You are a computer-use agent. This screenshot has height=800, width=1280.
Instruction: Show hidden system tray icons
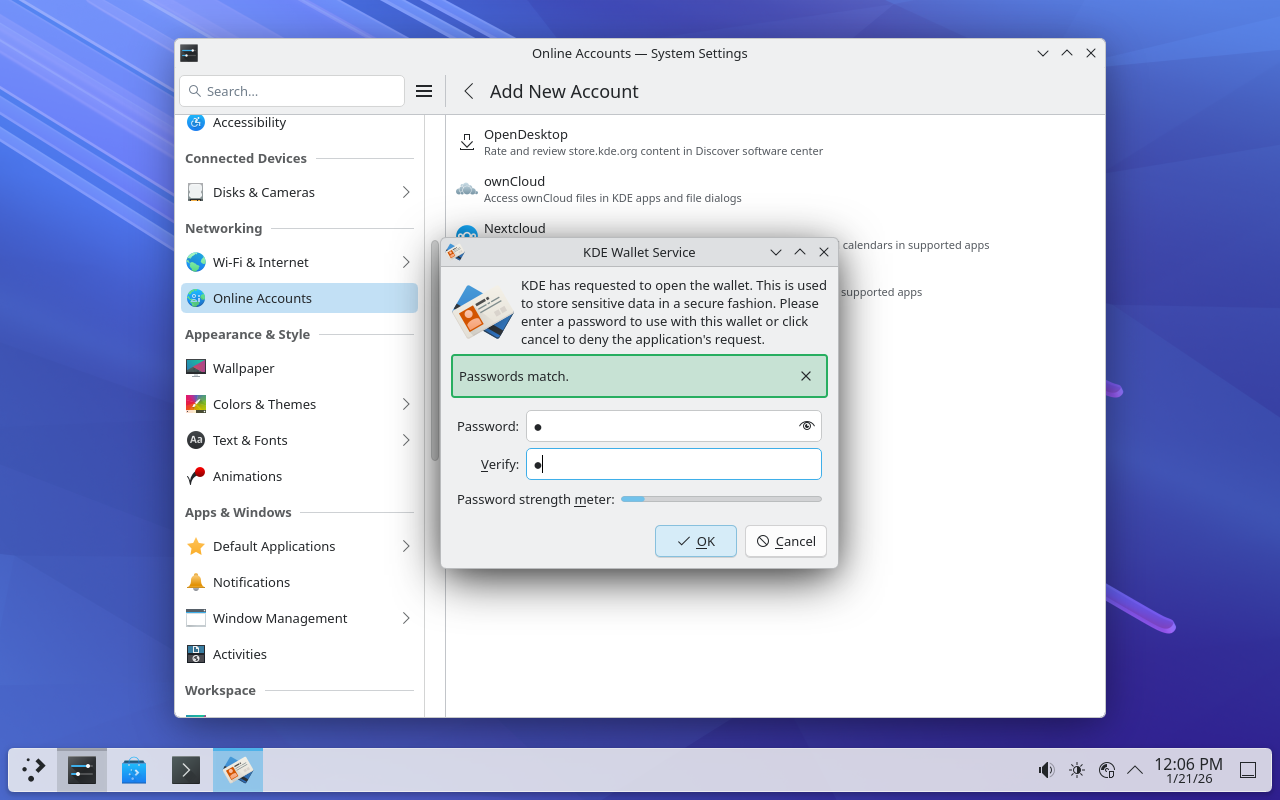(1135, 770)
